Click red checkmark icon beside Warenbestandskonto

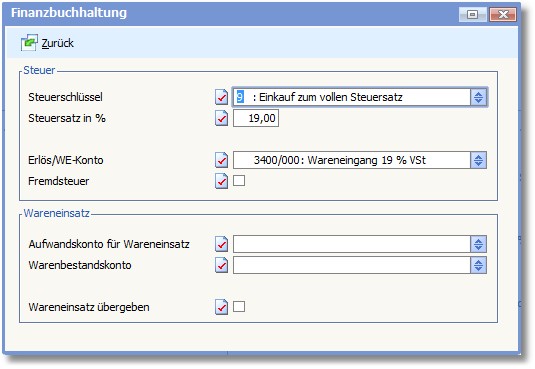221,265
